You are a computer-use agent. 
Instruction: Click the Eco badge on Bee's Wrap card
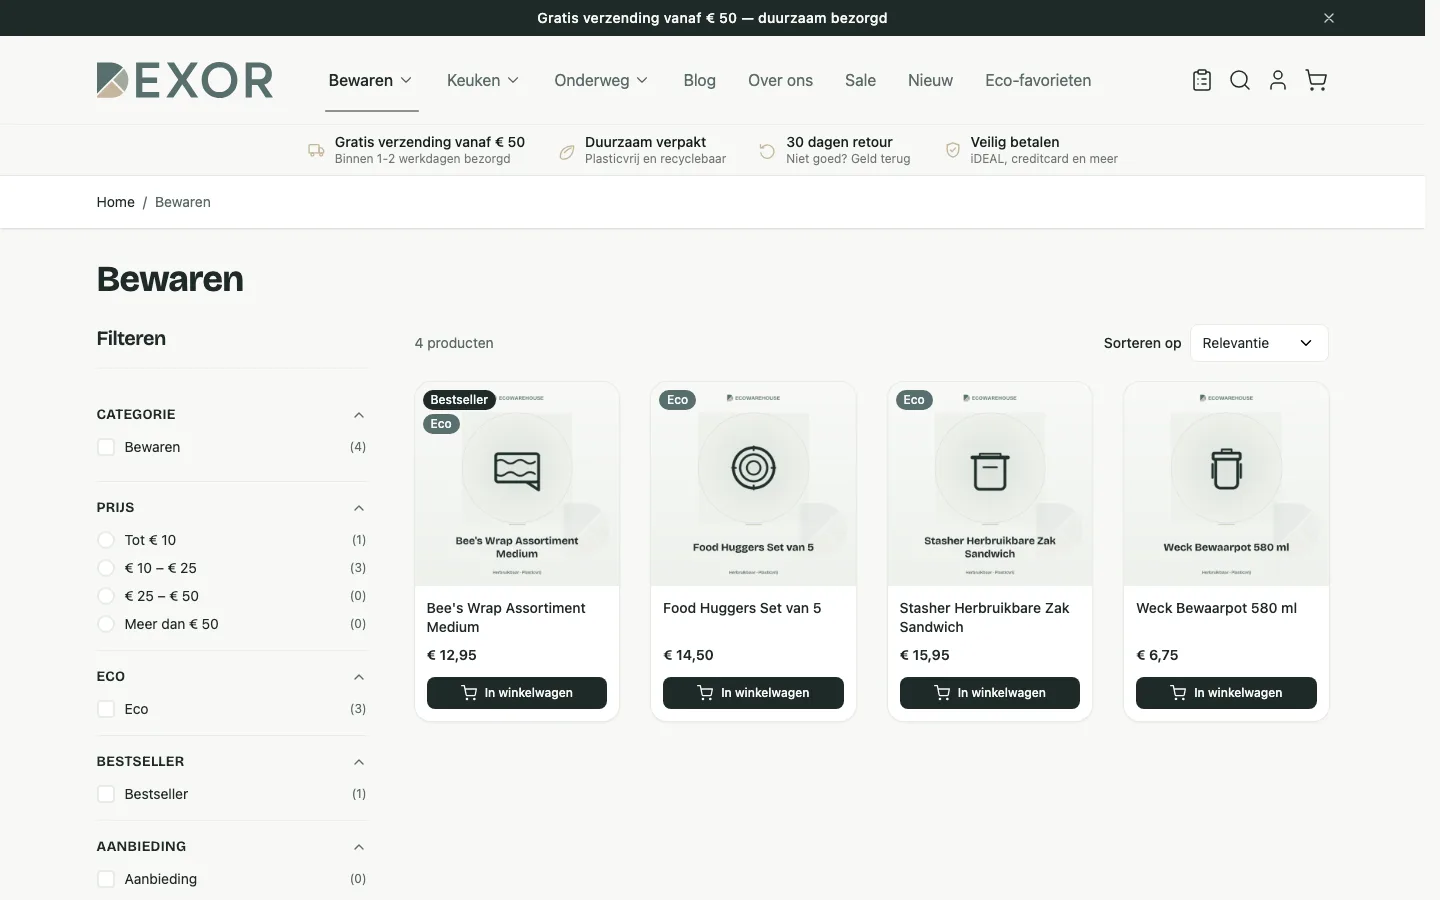441,424
